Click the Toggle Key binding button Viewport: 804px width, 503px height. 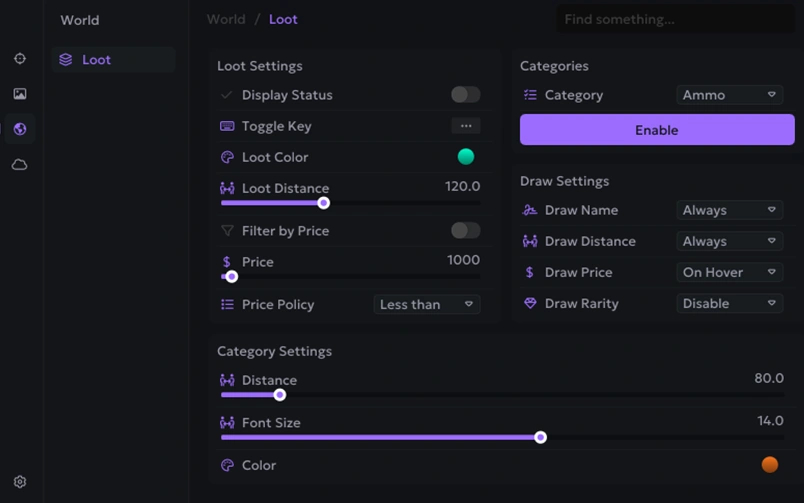point(465,126)
